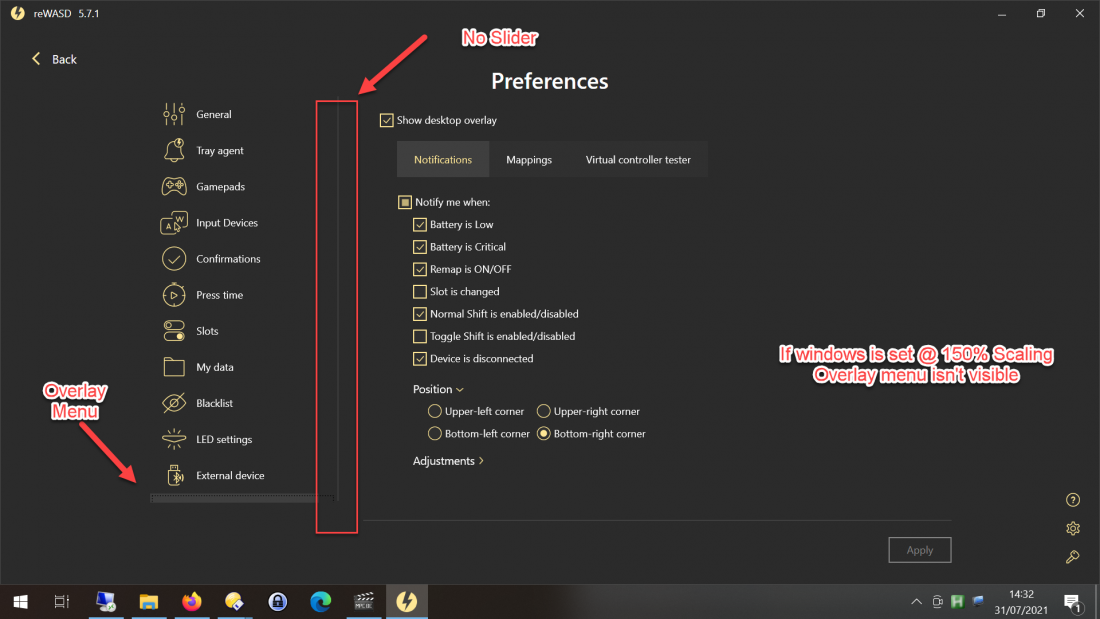Click the Apply button

(x=919, y=550)
